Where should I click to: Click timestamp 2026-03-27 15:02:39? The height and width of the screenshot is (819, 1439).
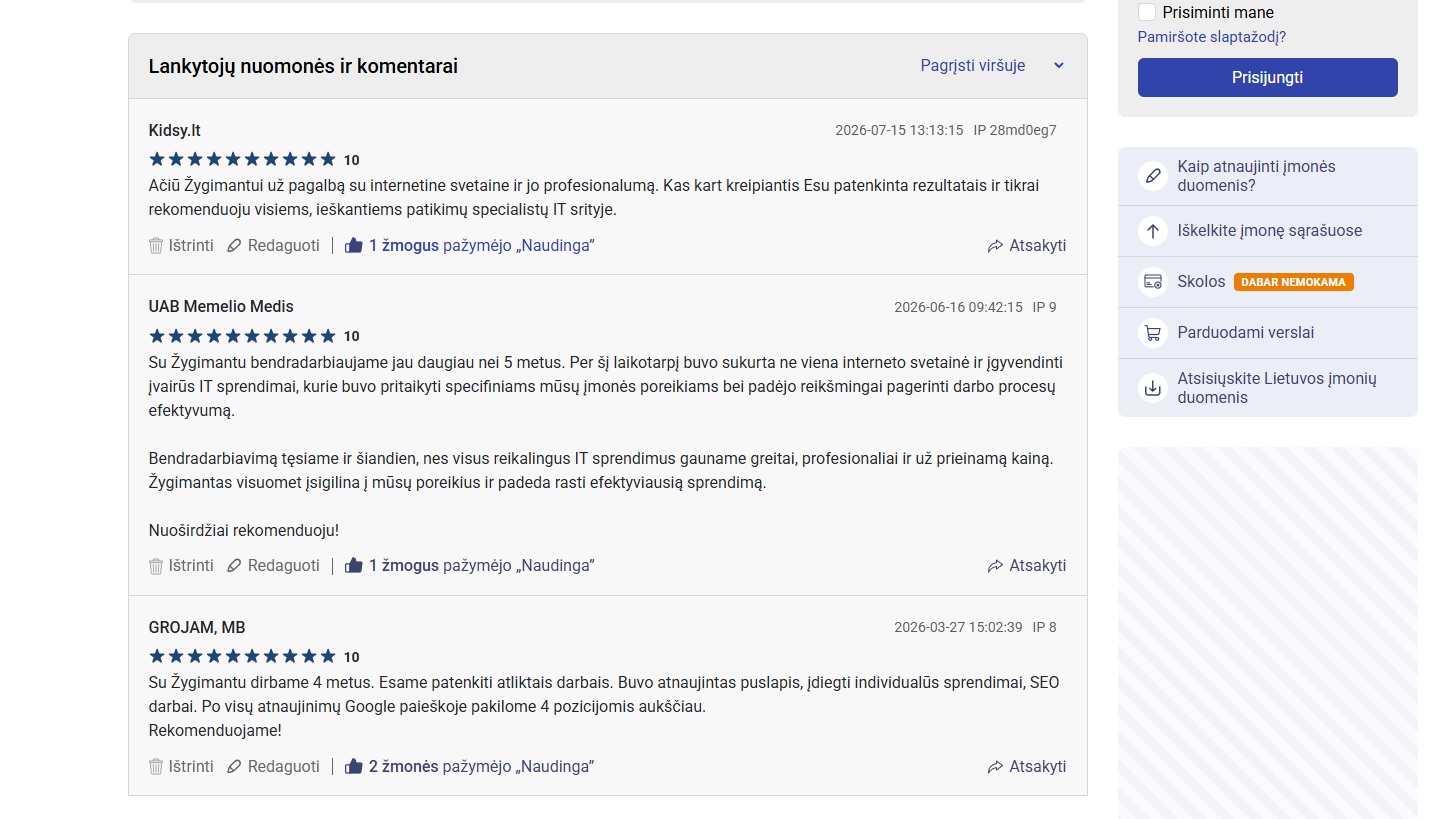pos(958,627)
